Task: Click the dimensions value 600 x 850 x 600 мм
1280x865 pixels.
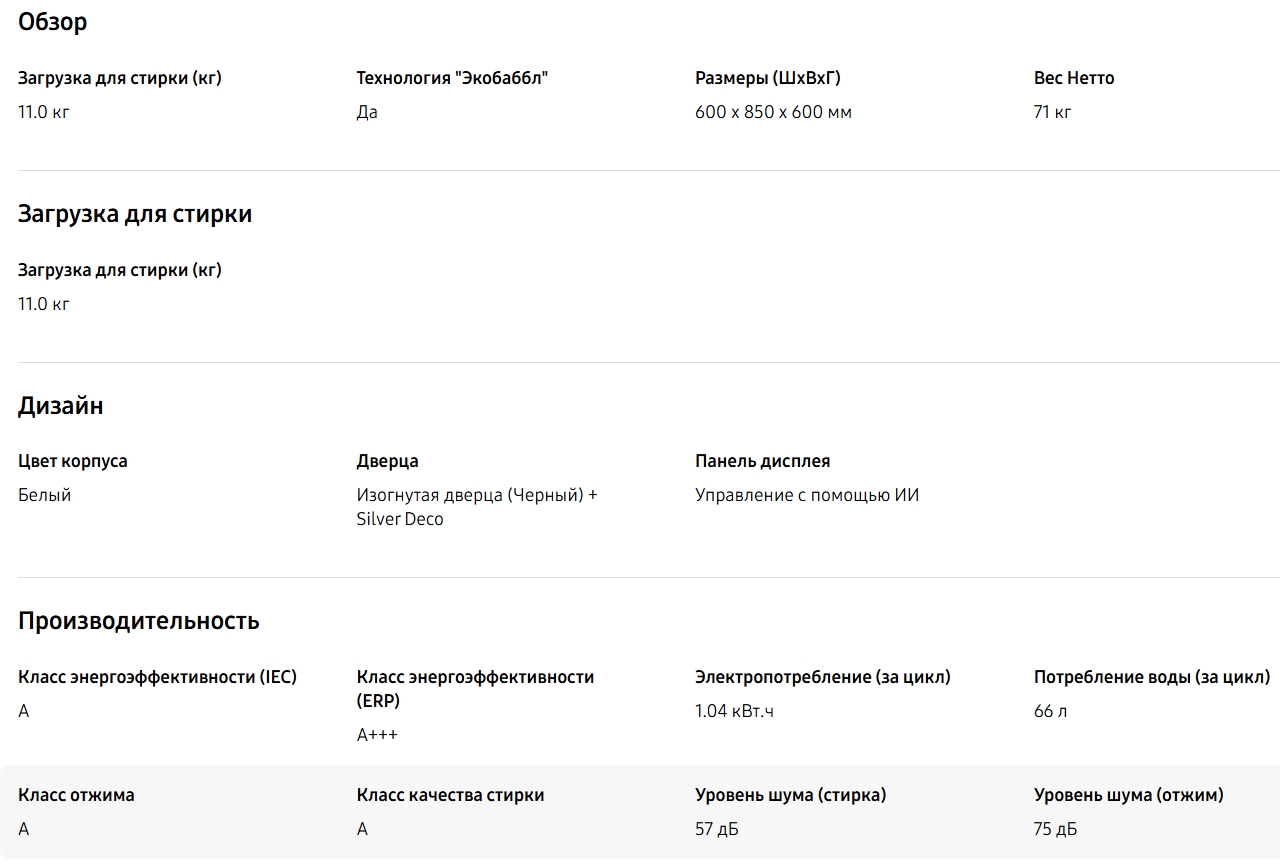Action: click(x=773, y=112)
